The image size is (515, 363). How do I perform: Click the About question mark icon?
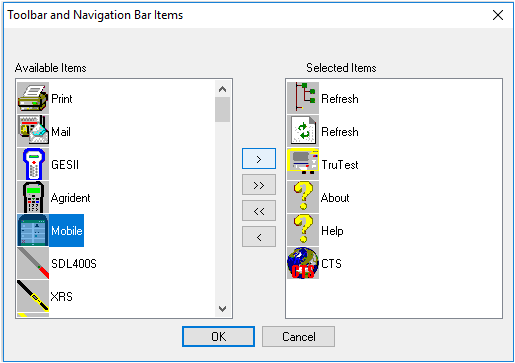pyautogui.click(x=303, y=197)
